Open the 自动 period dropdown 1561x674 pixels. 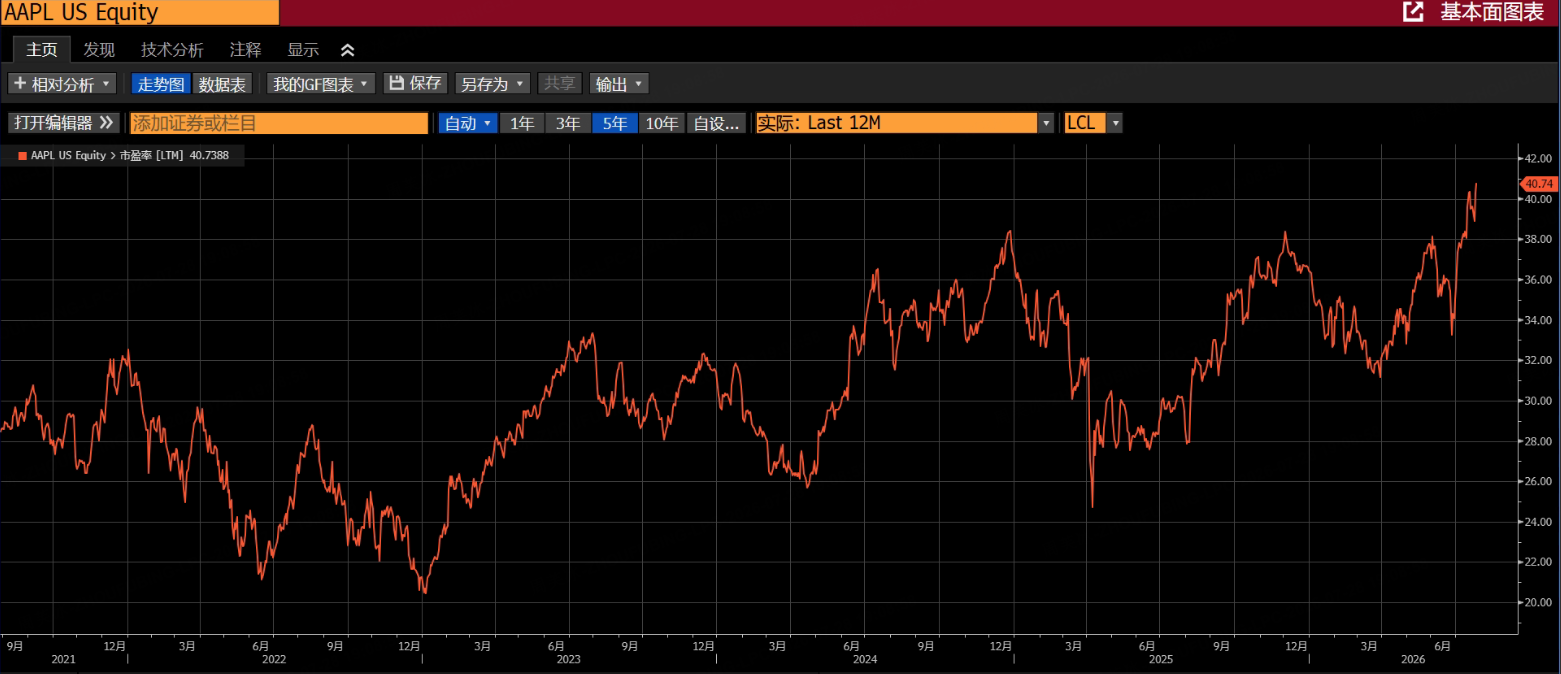pos(467,123)
